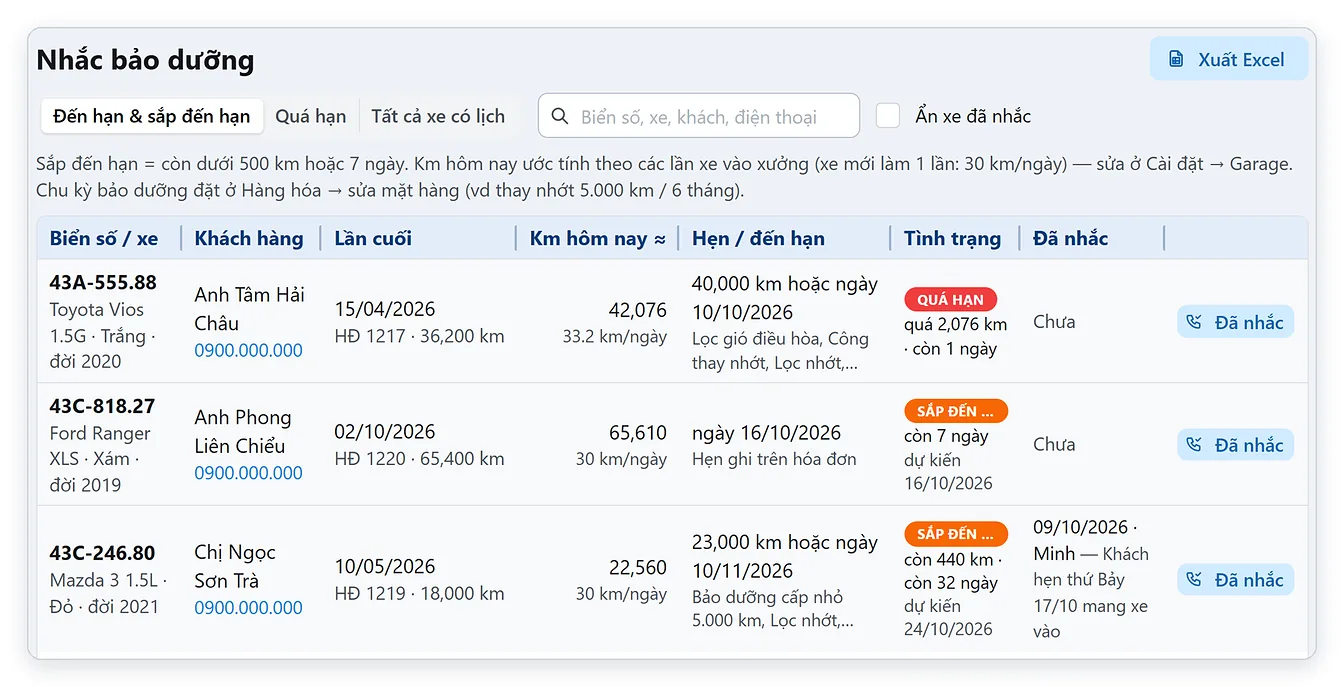Click the km value 22,560
Image resolution: width=1344 pixels, height=687 pixels.
pyautogui.click(x=637, y=567)
